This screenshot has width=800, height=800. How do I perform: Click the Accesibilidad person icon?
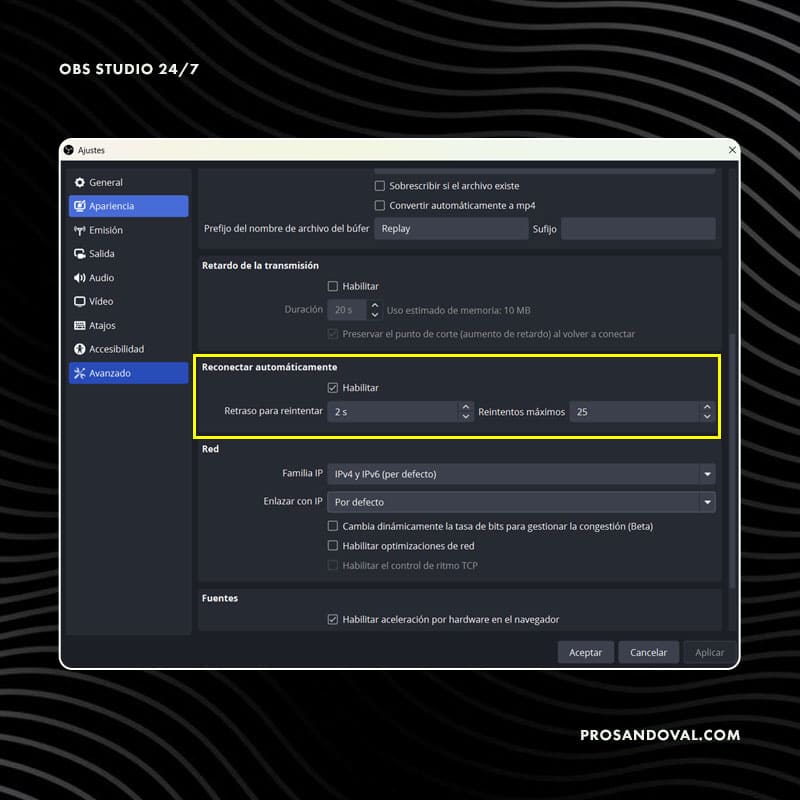pos(80,349)
